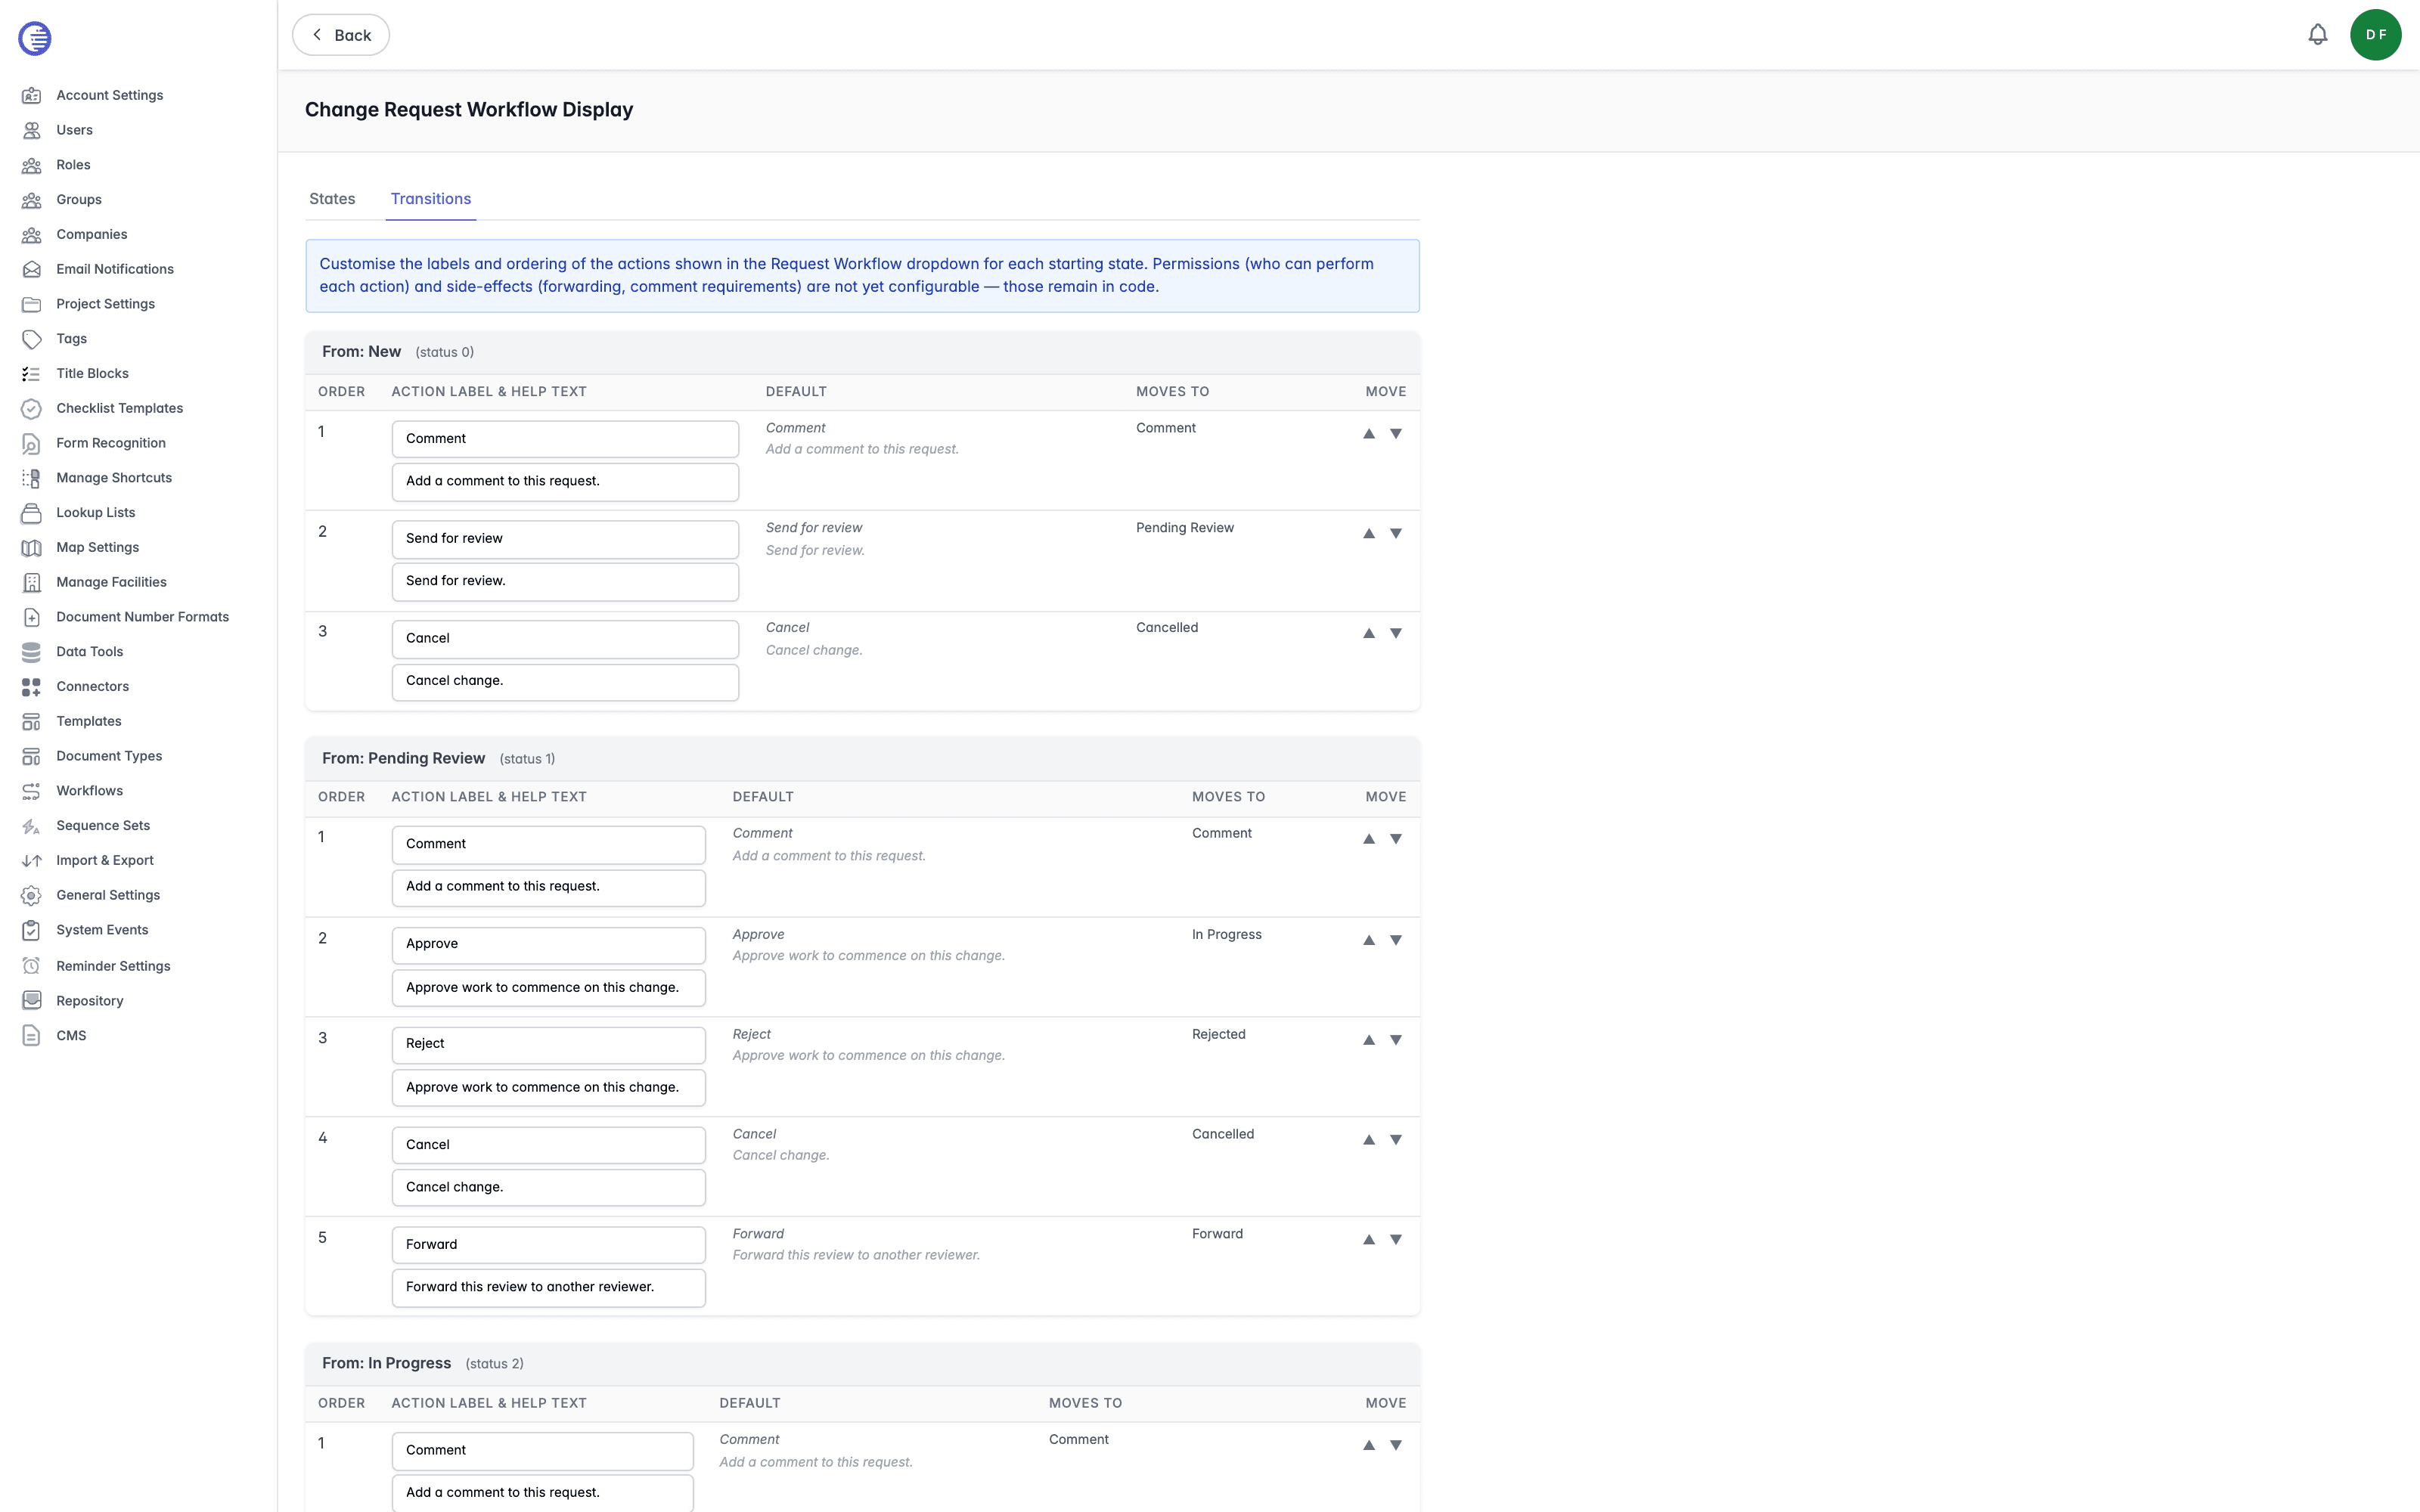Click 'From: In Progress' section heading
Viewport: 2420px width, 1512px height.
coord(386,1364)
